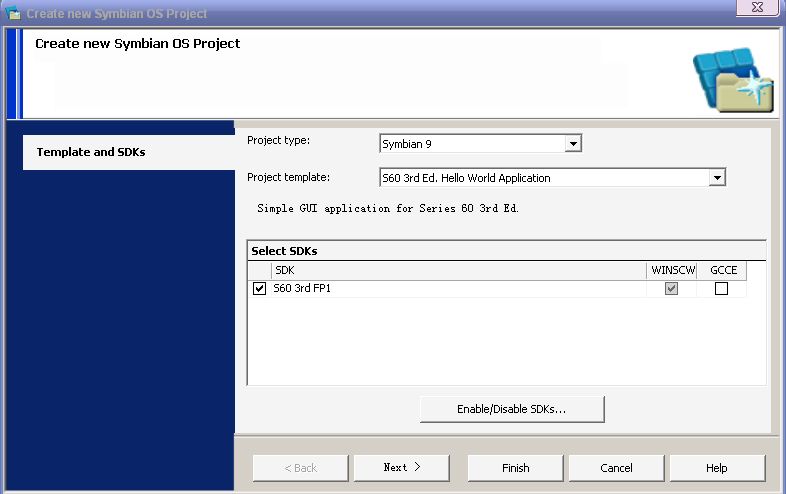Click the GCCE column header

pyautogui.click(x=722, y=270)
